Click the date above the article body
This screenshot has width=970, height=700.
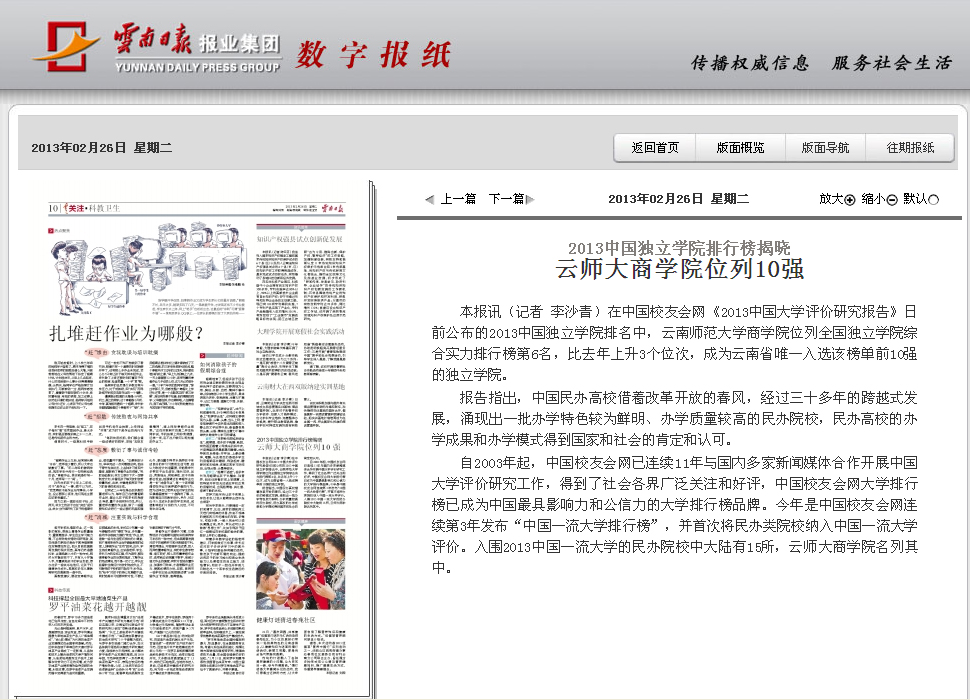678,199
